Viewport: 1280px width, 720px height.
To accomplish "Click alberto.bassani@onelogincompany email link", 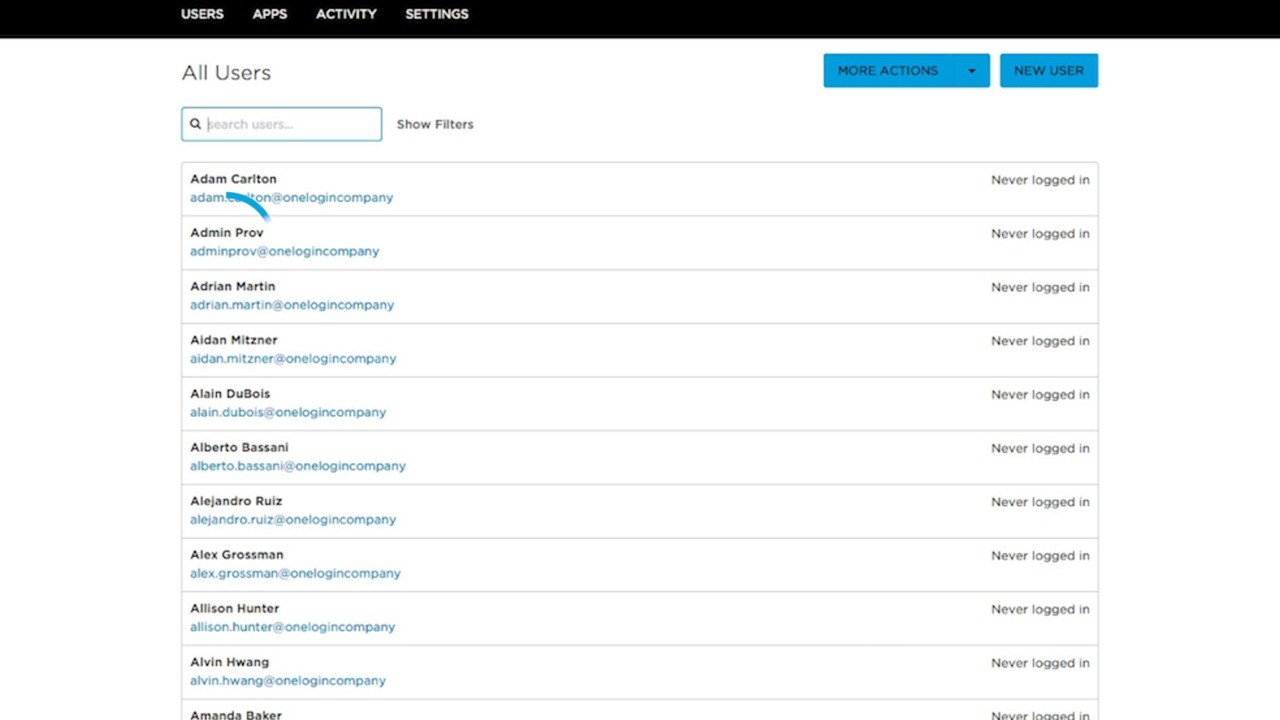I will (x=297, y=466).
